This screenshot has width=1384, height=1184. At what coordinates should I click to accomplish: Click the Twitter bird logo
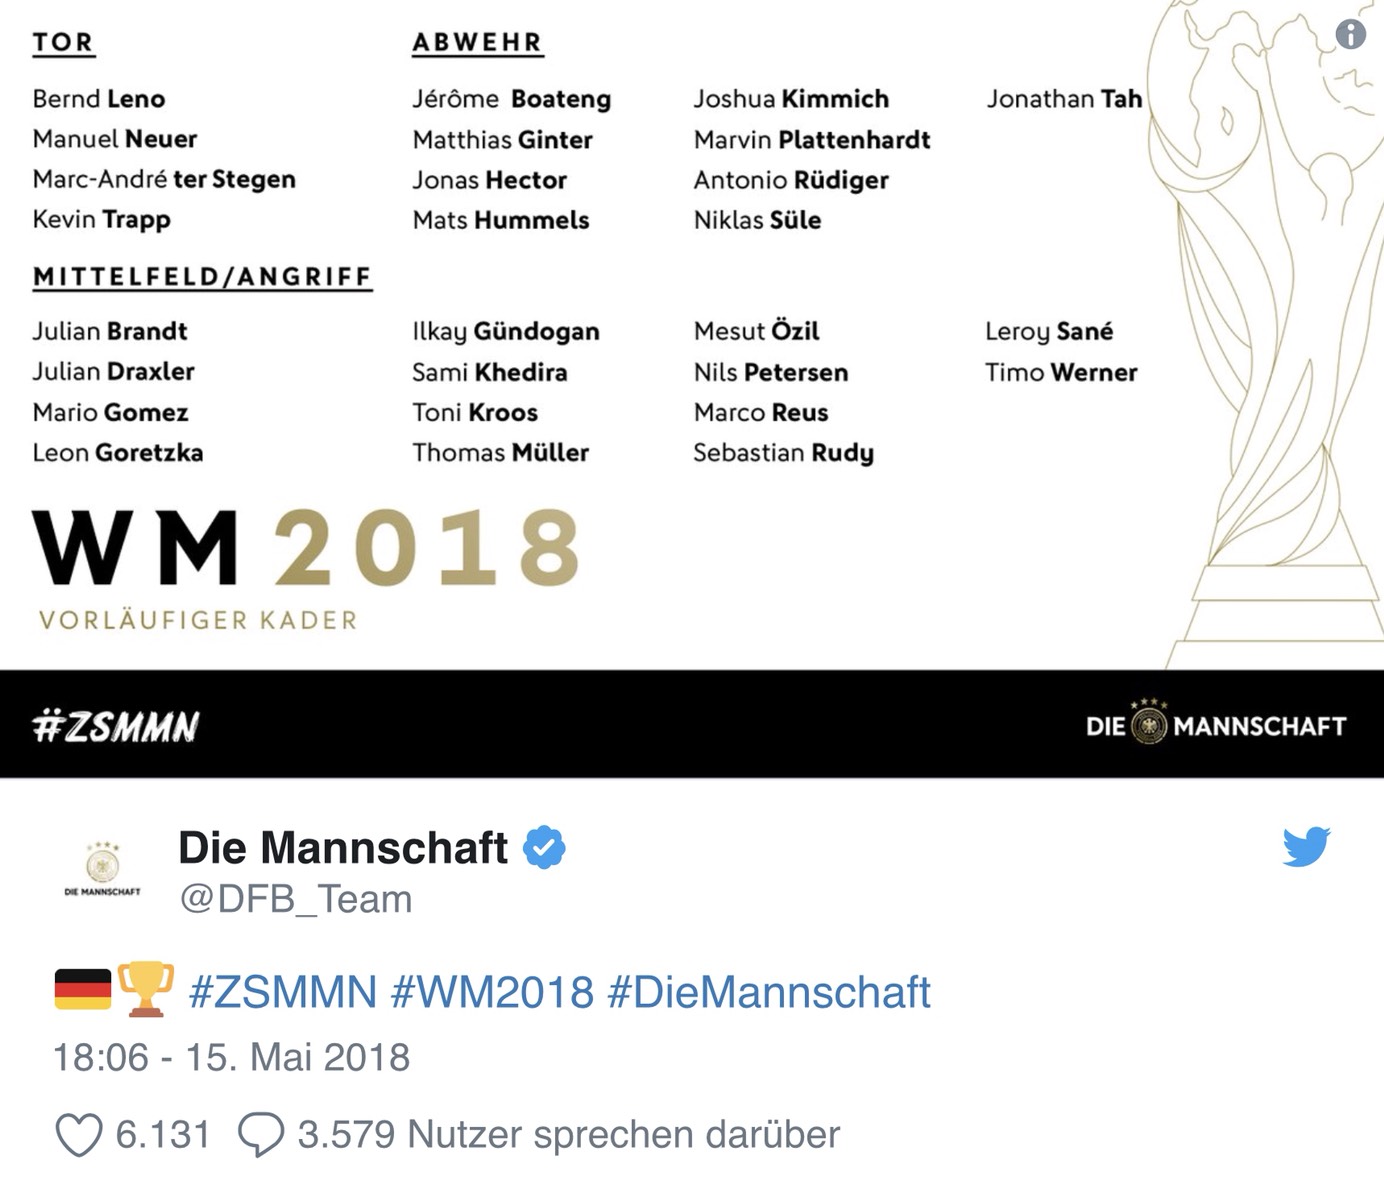click(x=1306, y=846)
